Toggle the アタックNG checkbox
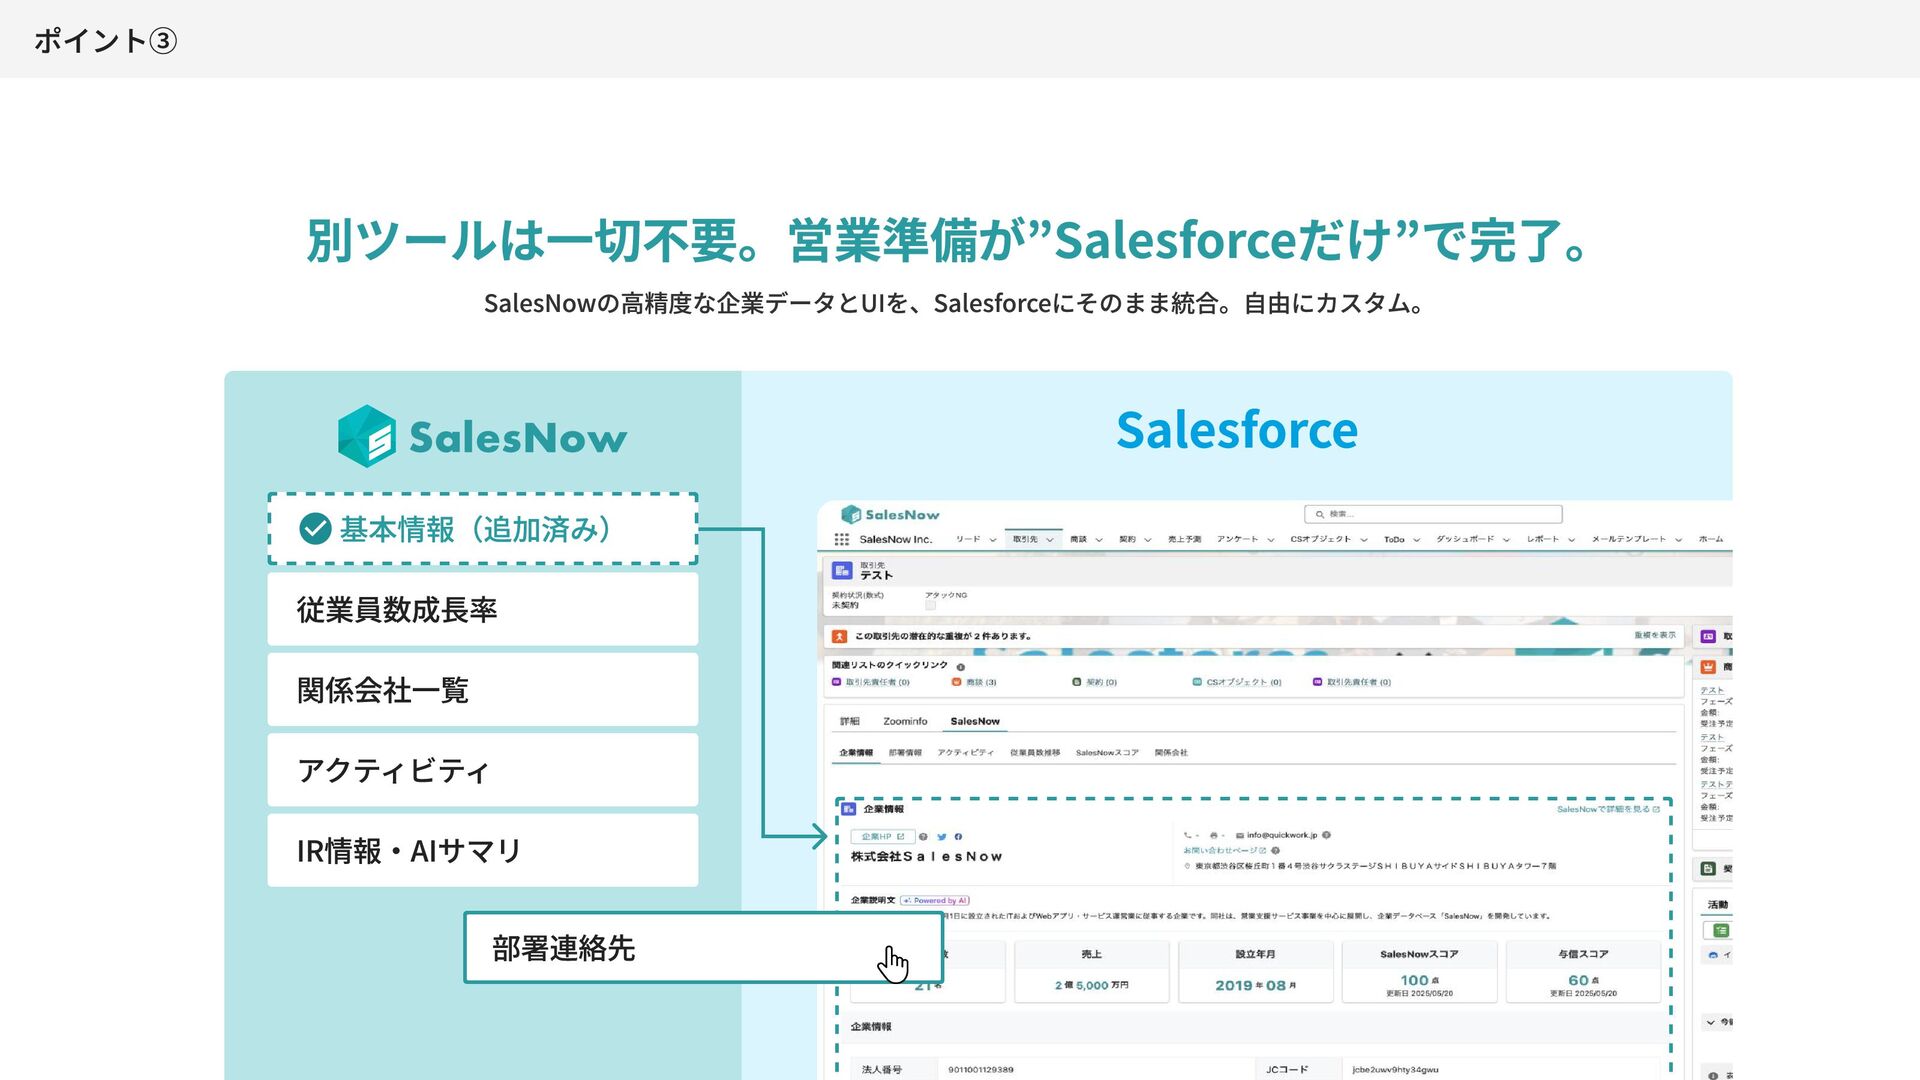 [x=930, y=605]
